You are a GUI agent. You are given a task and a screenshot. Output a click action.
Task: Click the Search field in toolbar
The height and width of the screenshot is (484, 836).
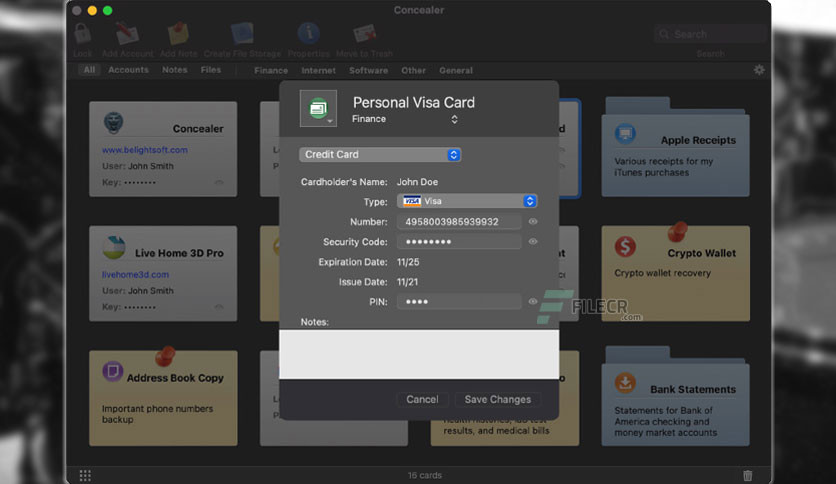click(710, 34)
